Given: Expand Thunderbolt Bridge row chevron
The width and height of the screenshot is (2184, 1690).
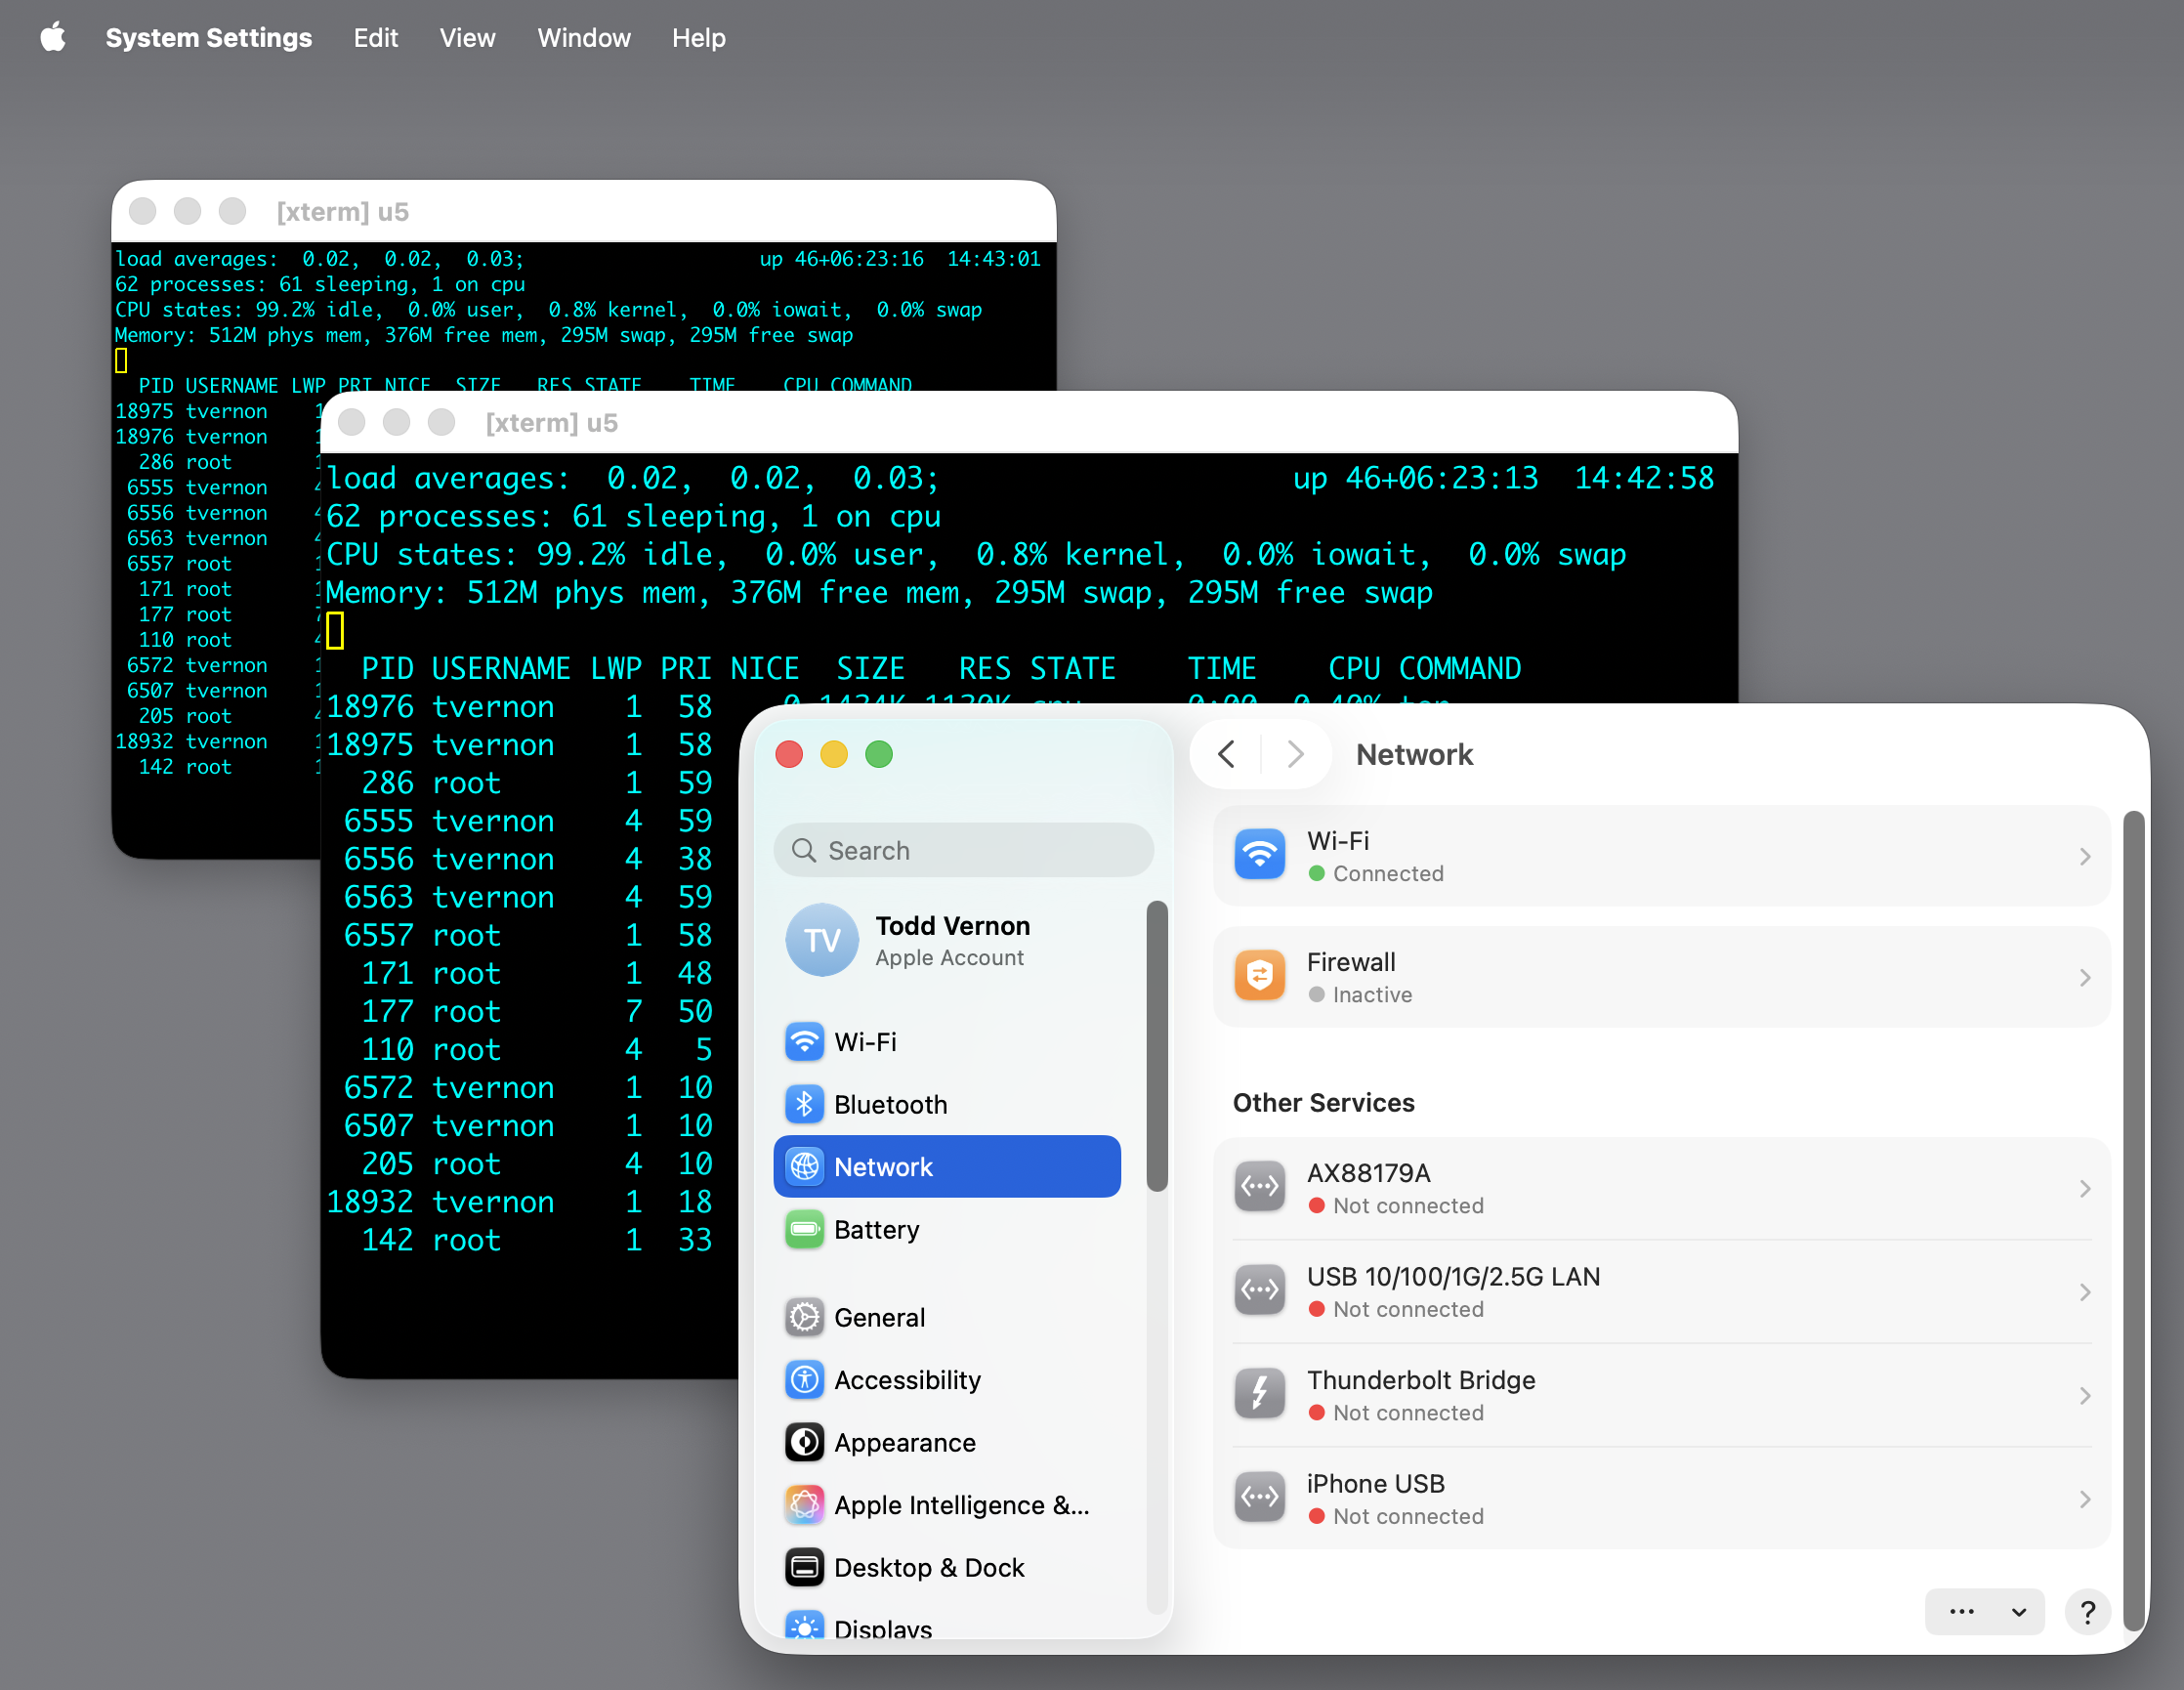Looking at the screenshot, I should pos(2085,1395).
